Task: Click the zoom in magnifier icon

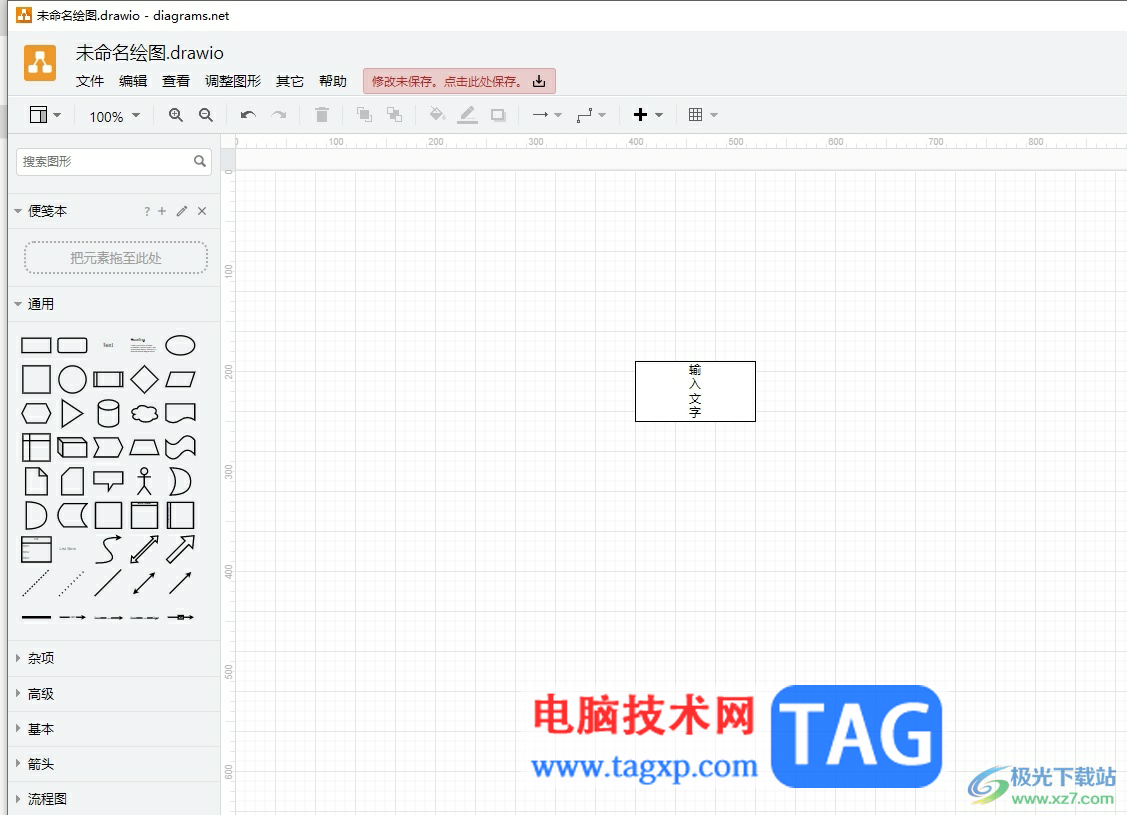Action: click(x=175, y=115)
